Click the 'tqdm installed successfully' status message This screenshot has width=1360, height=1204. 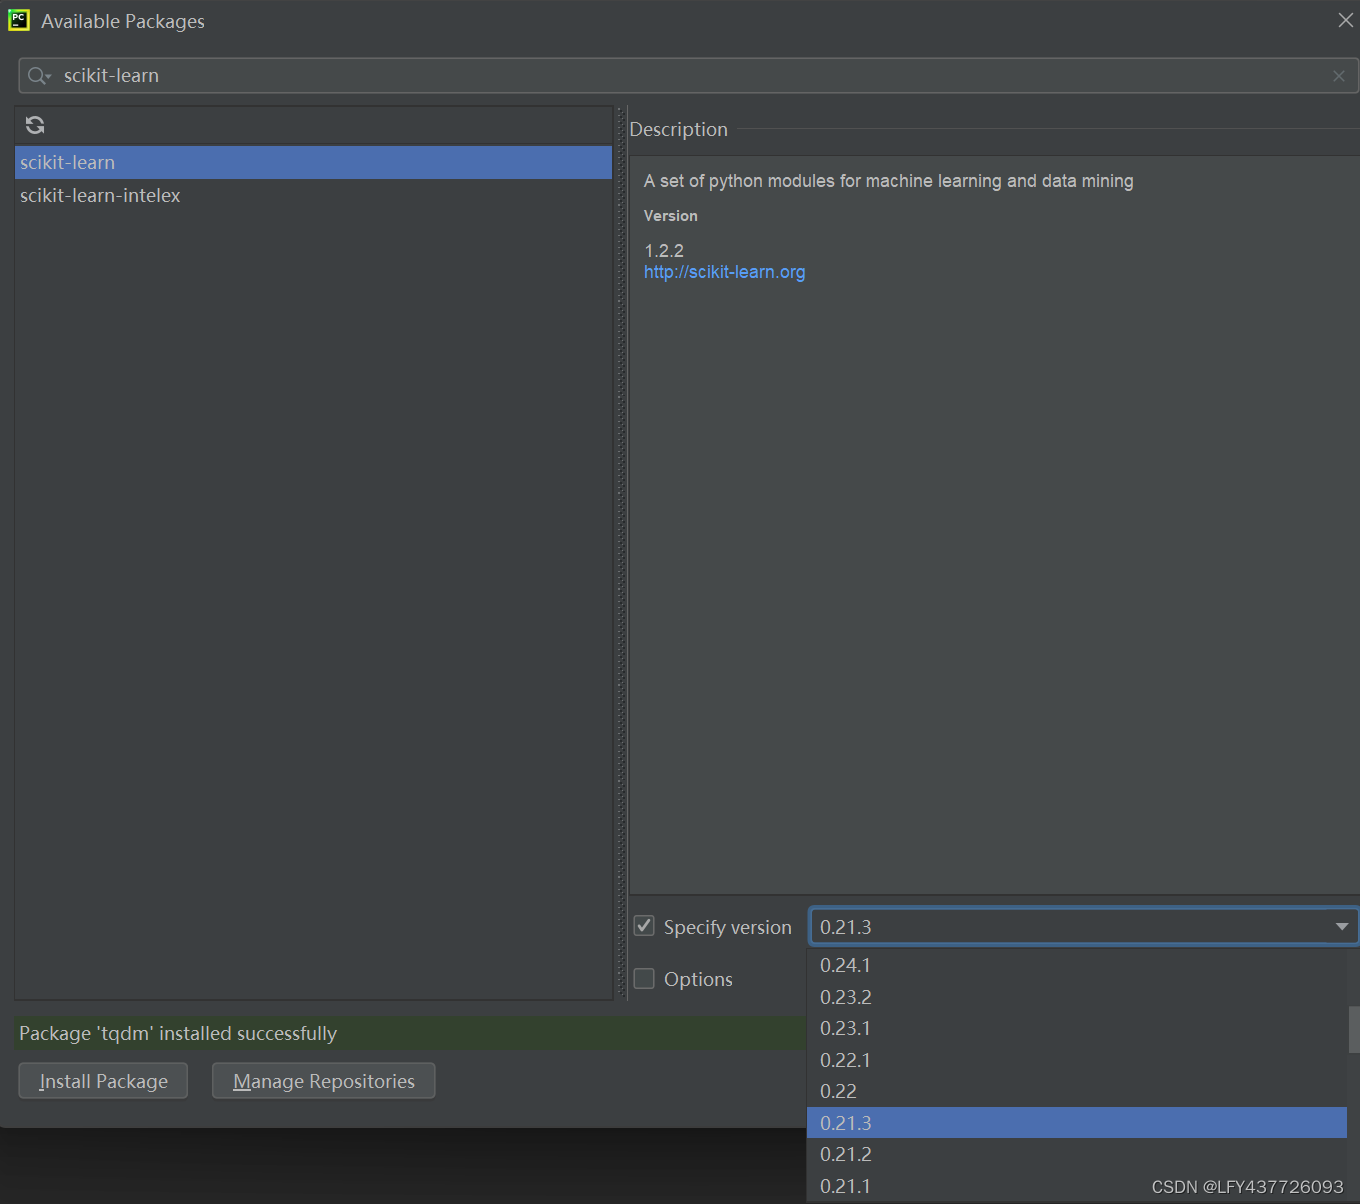pyautogui.click(x=178, y=1033)
